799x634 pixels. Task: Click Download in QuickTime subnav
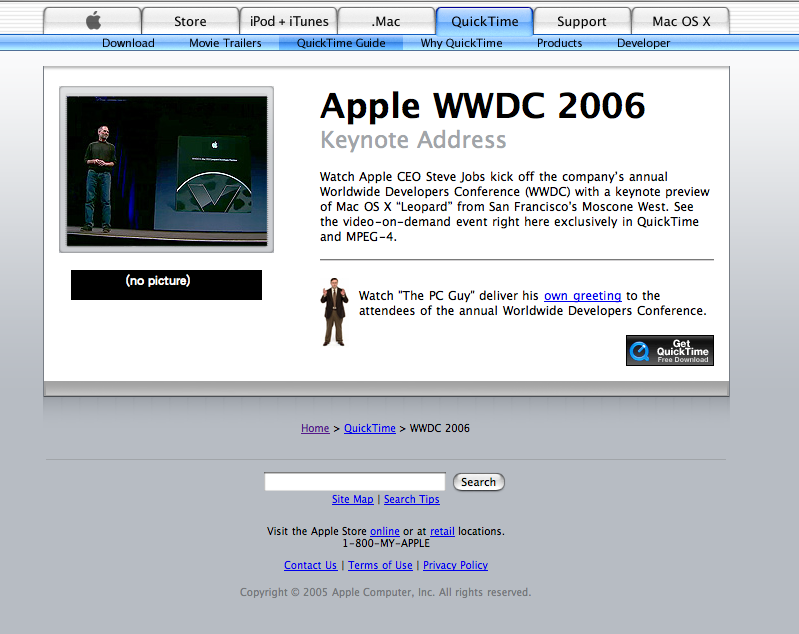click(x=128, y=43)
